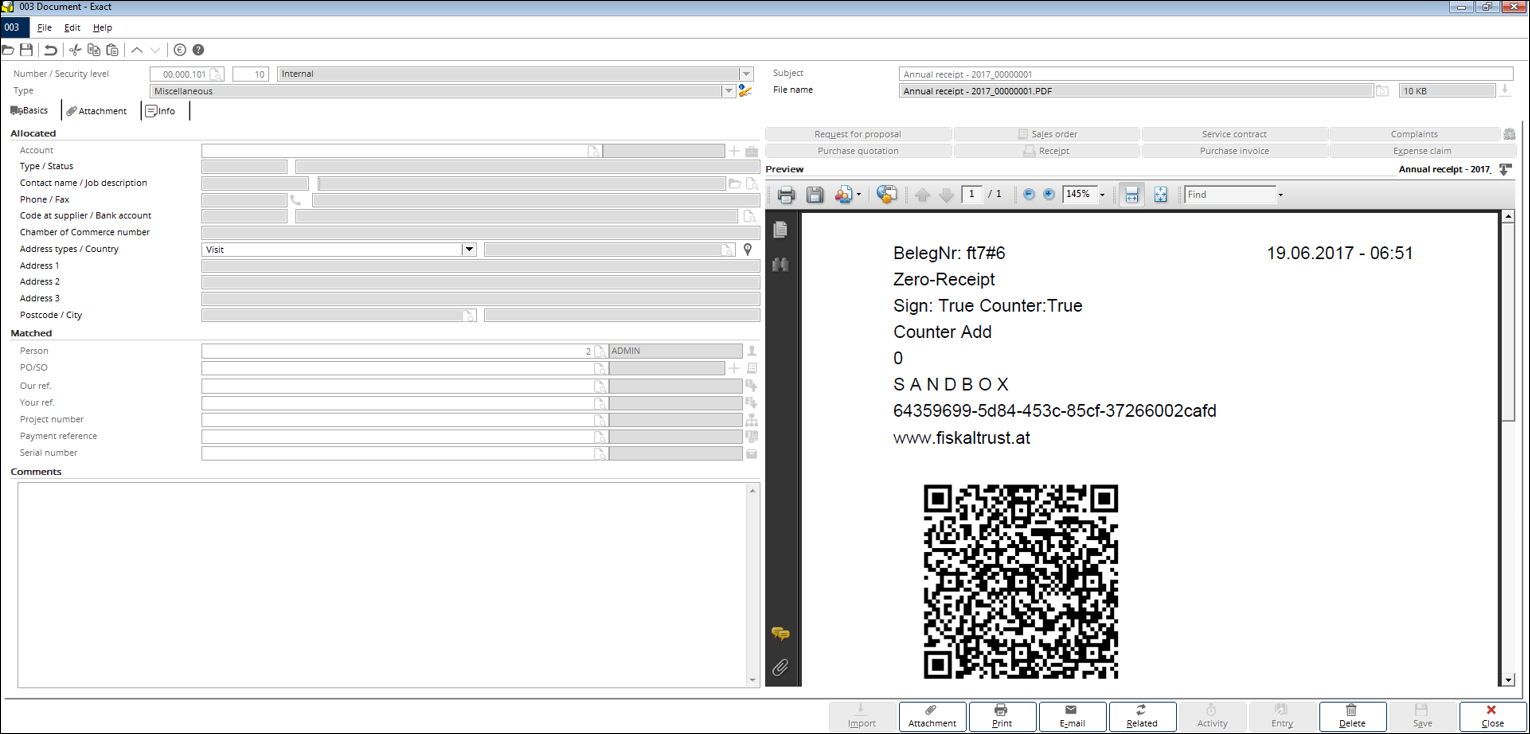This screenshot has height=734, width=1530.
Task: Click the QR code in the receipt
Action: click(1021, 582)
